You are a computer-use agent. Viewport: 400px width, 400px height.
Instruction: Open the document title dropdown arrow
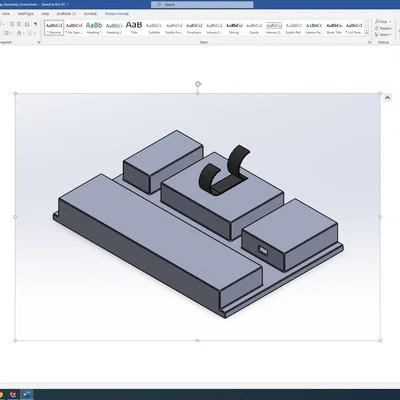[x=68, y=4]
